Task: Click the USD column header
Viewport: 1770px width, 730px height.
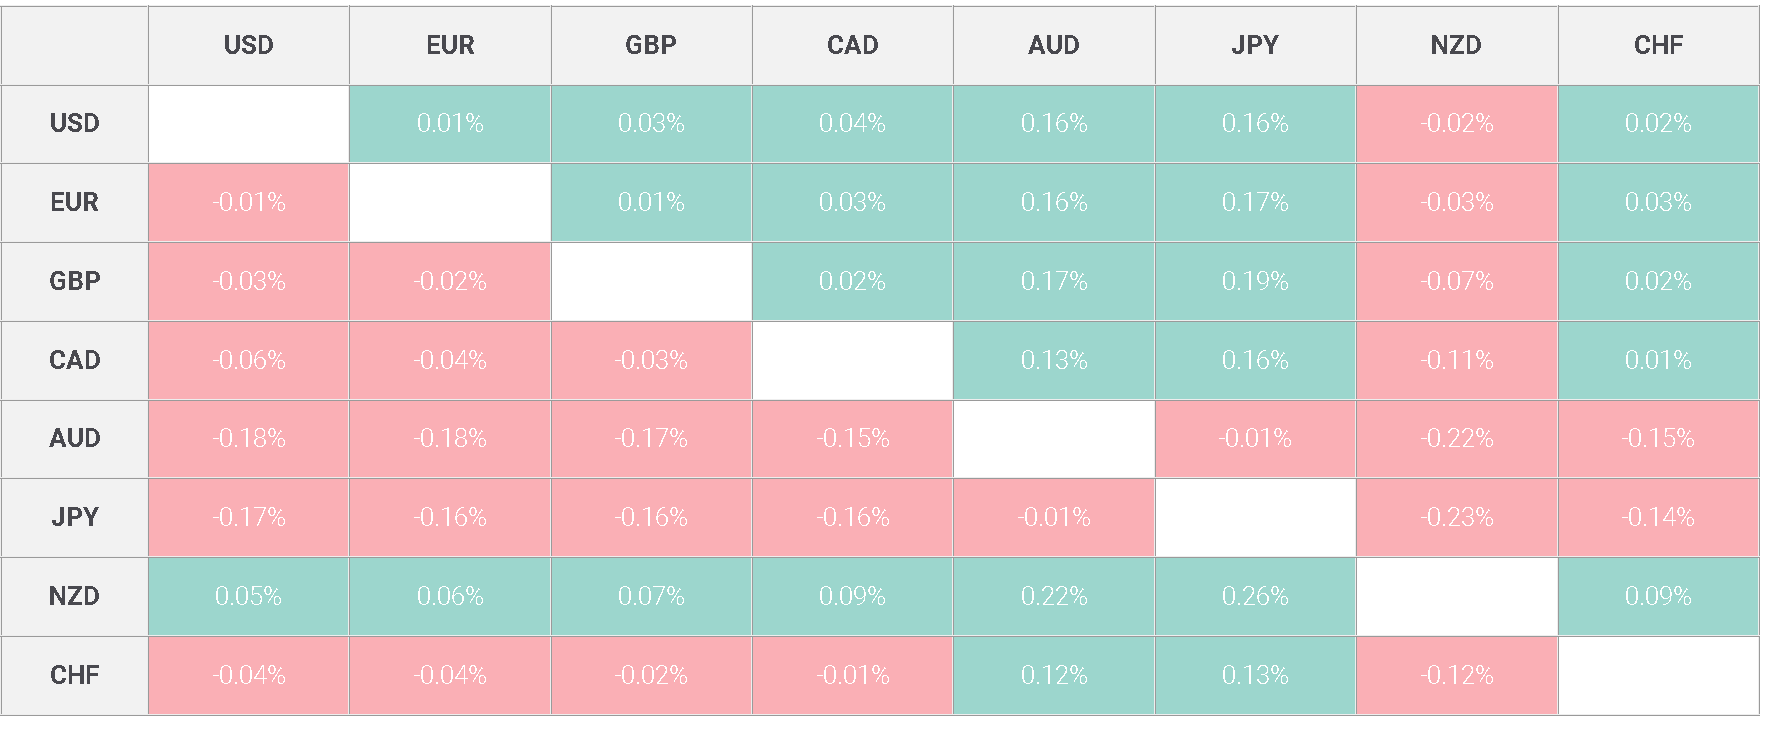Action: coord(248,45)
